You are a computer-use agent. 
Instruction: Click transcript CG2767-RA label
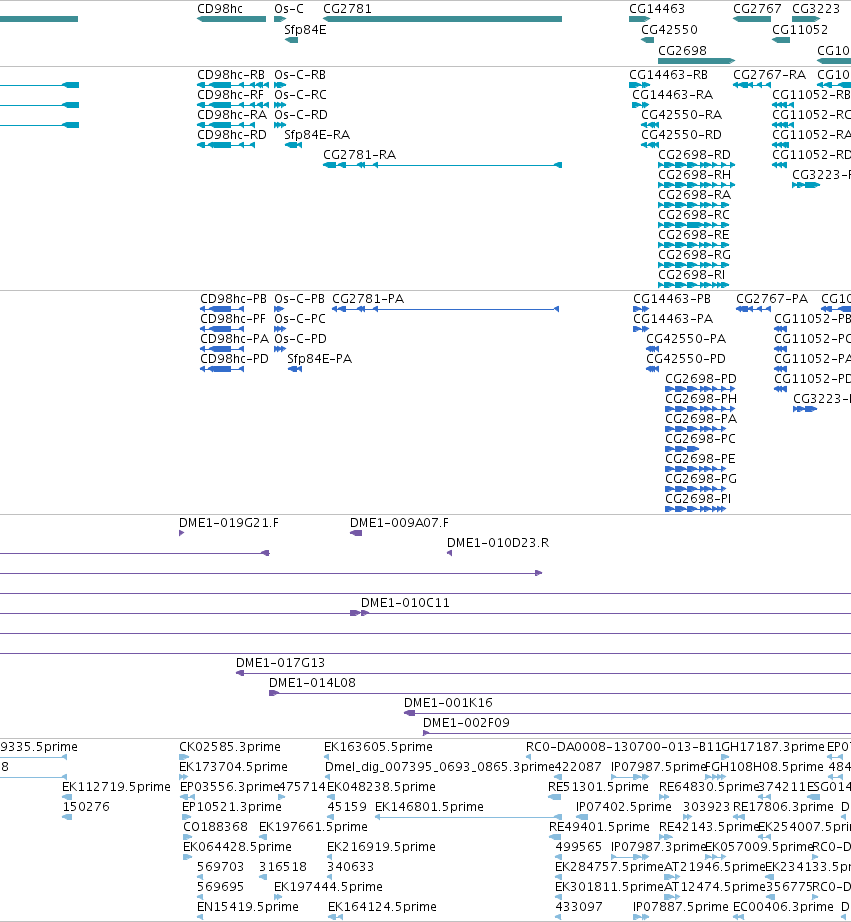click(769, 75)
